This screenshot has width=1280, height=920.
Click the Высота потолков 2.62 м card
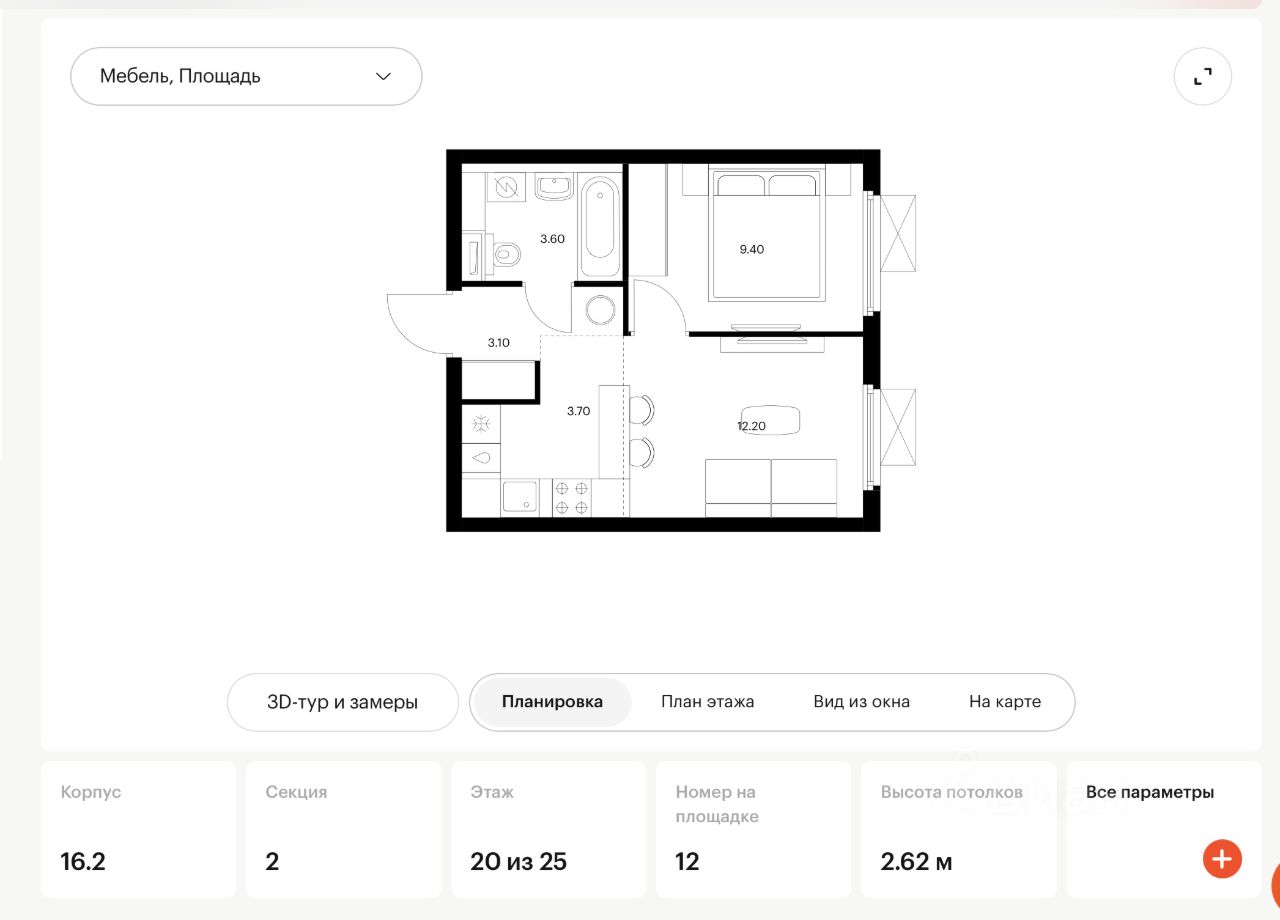tap(957, 829)
